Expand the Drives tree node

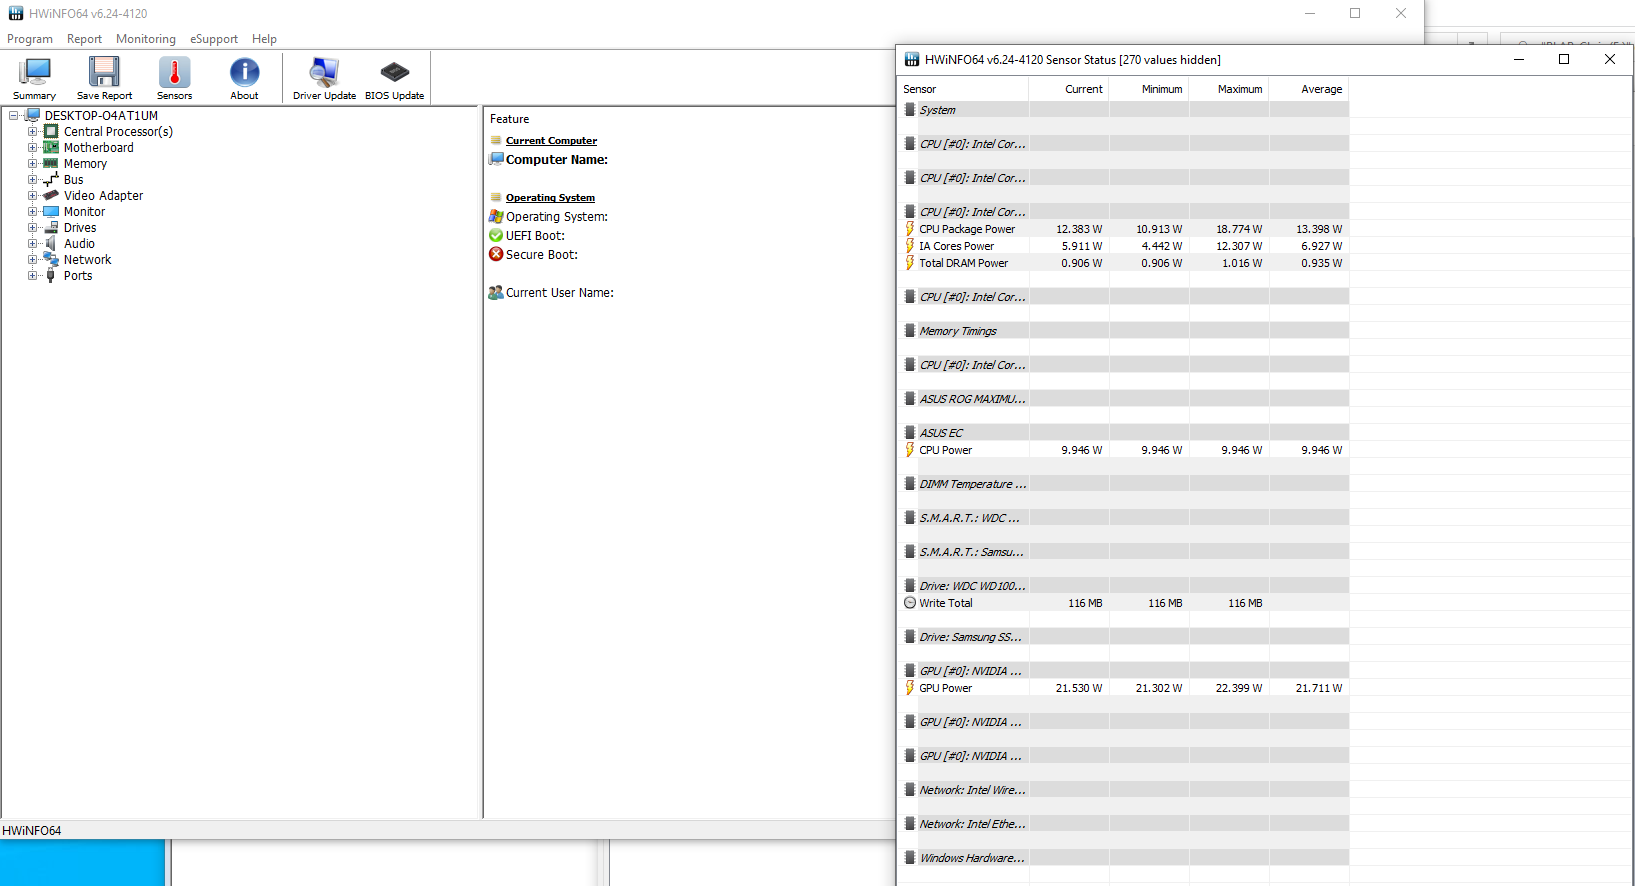coord(32,227)
